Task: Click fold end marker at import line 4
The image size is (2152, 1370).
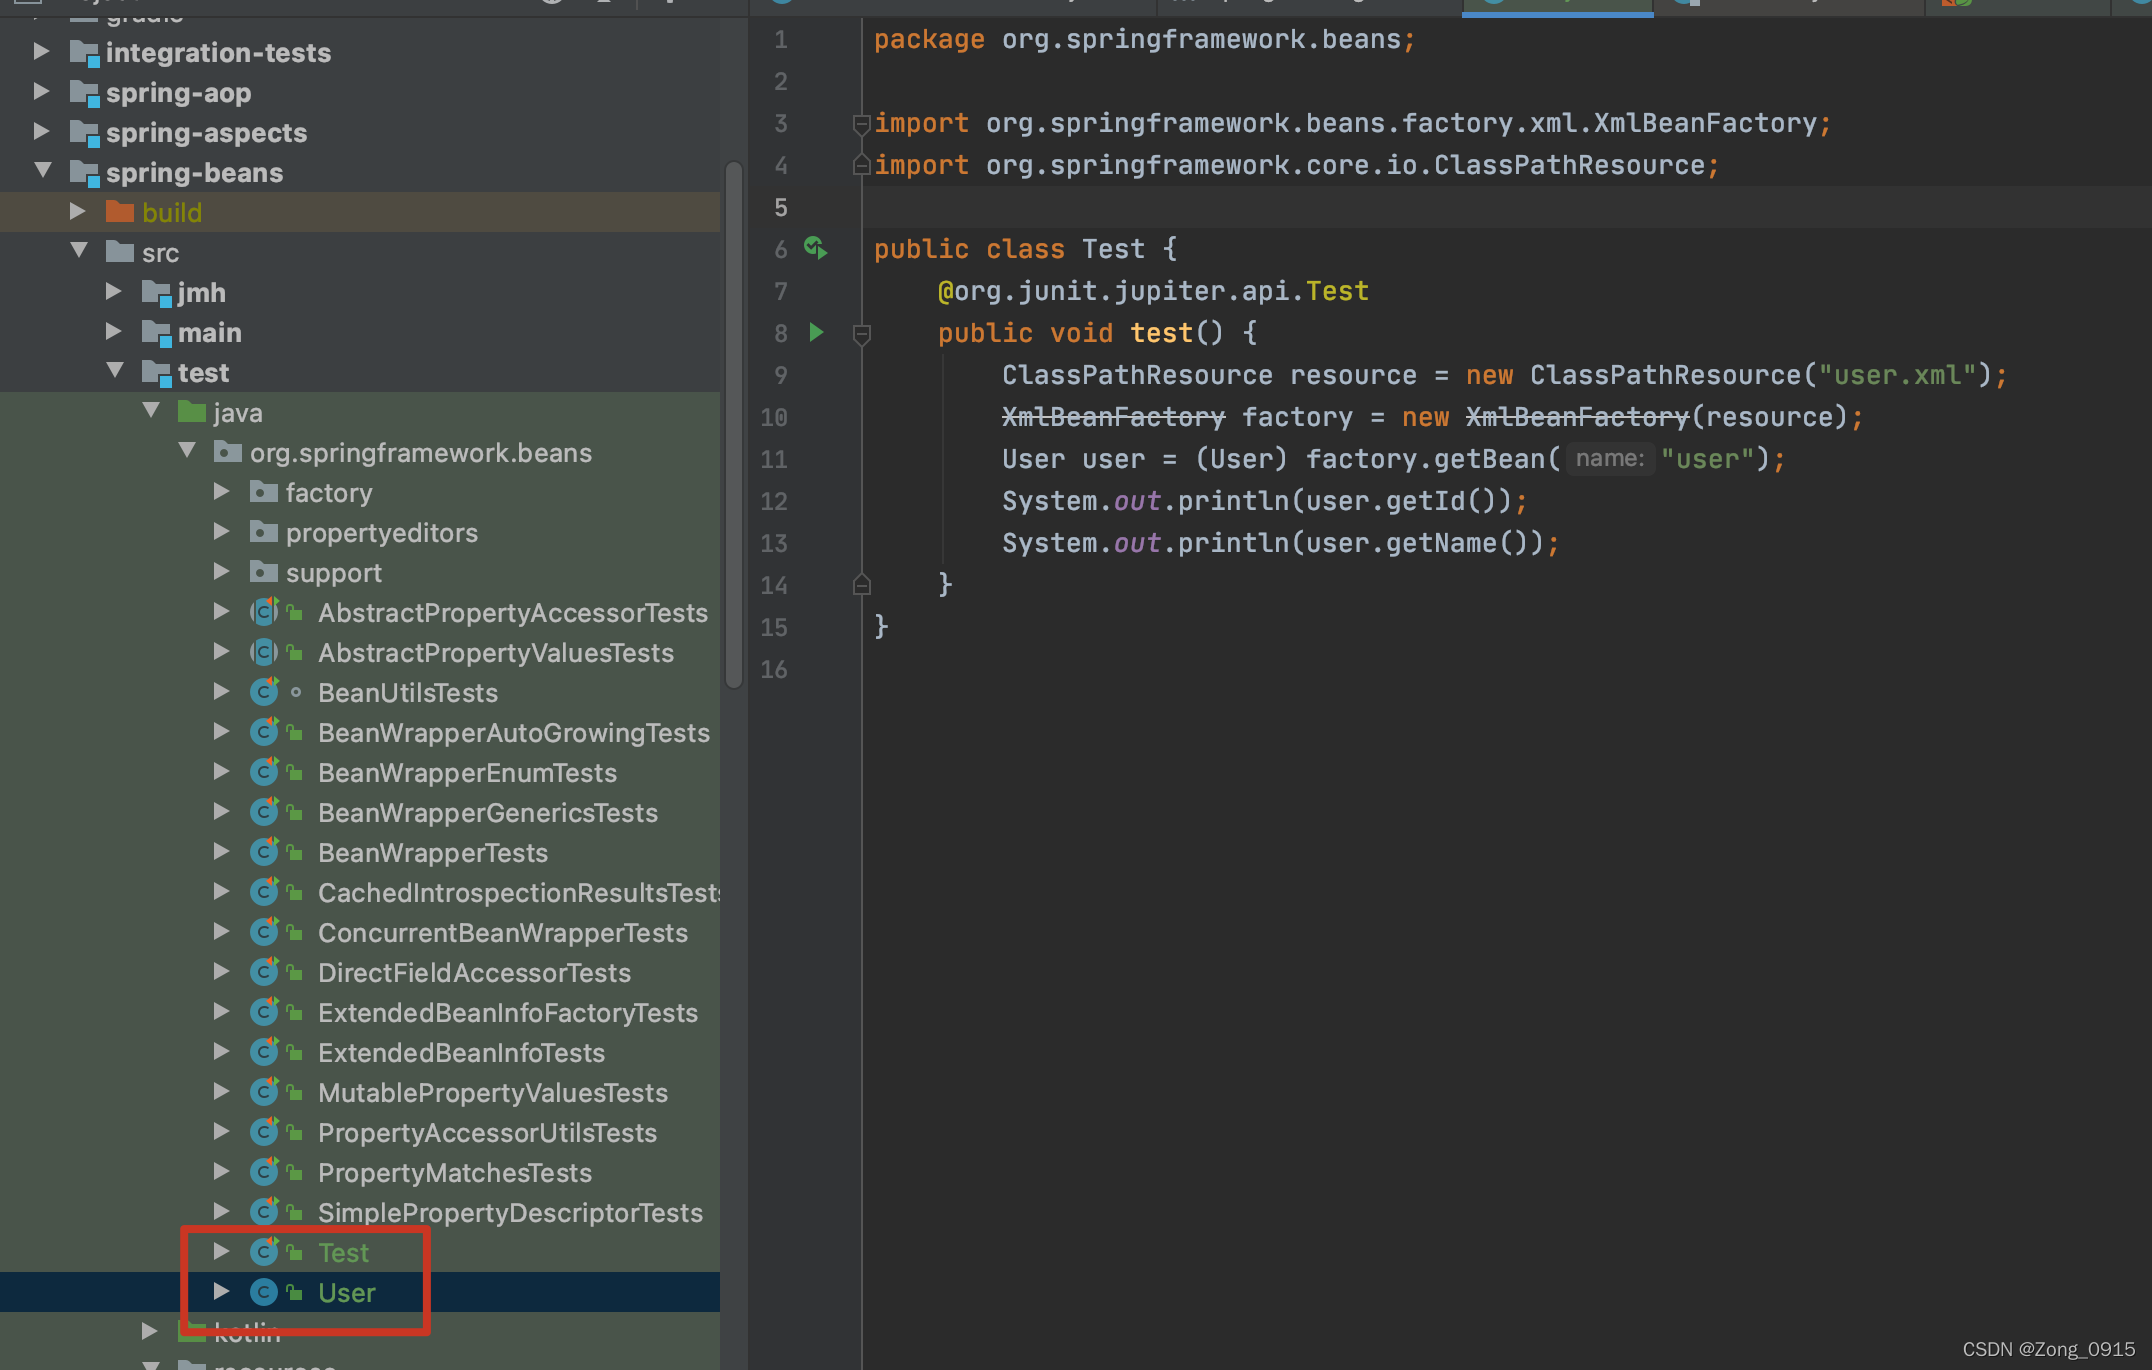Action: [x=861, y=165]
